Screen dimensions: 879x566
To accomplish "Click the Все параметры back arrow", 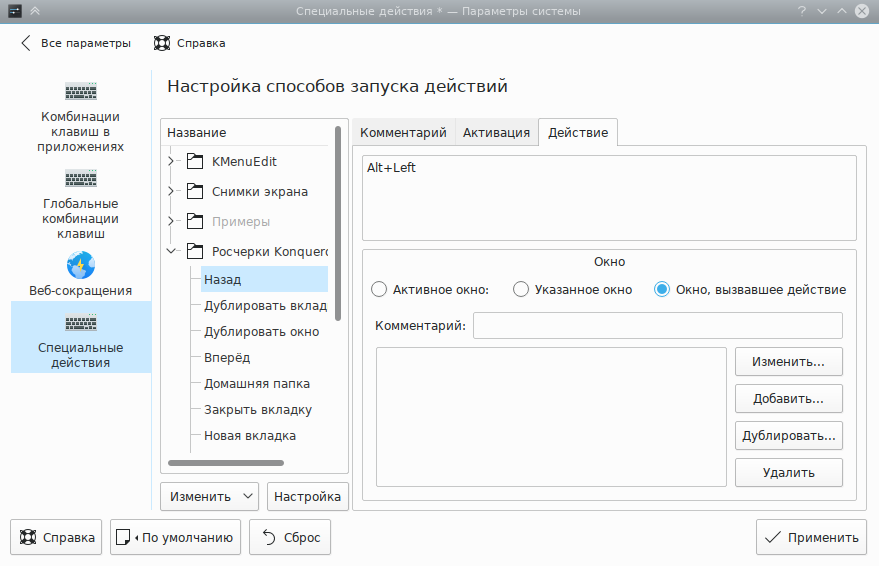I will coord(26,43).
